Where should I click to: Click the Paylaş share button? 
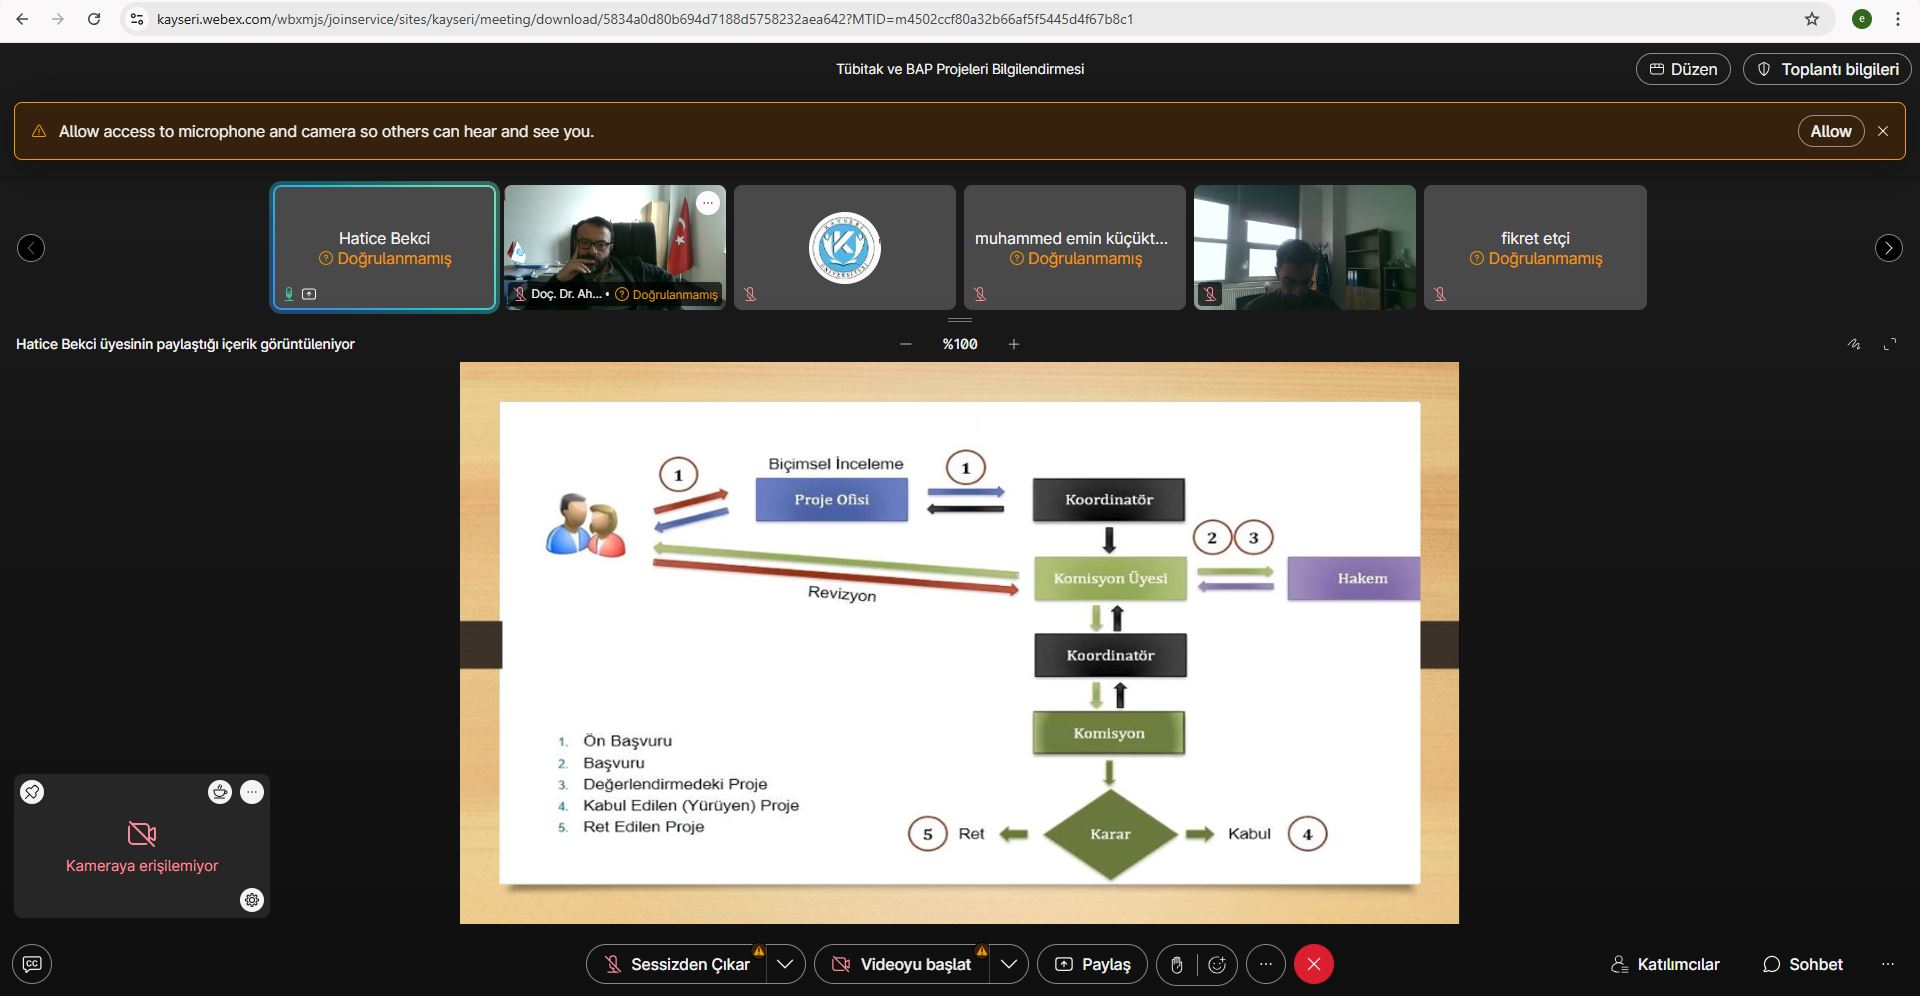tap(1092, 964)
